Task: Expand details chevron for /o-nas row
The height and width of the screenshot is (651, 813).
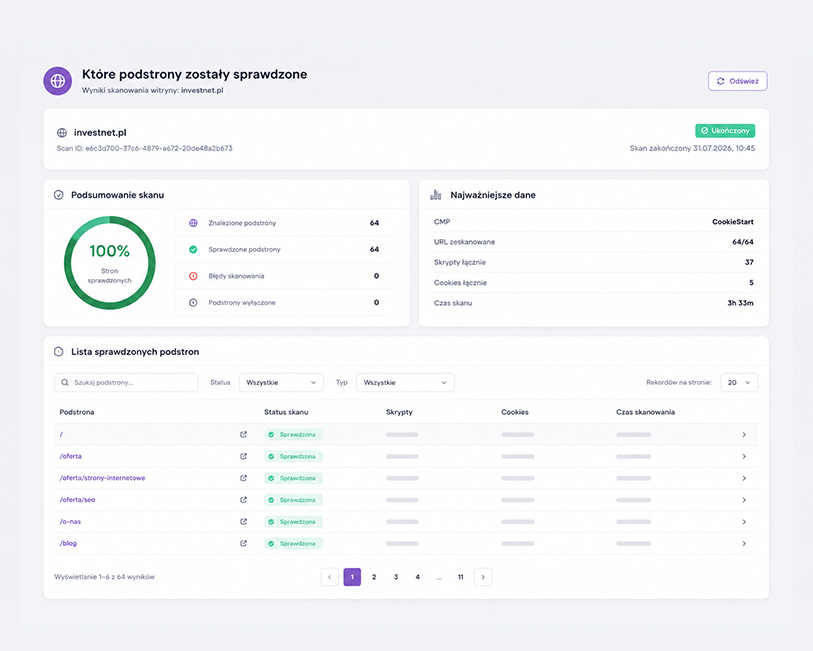Action: pos(744,521)
